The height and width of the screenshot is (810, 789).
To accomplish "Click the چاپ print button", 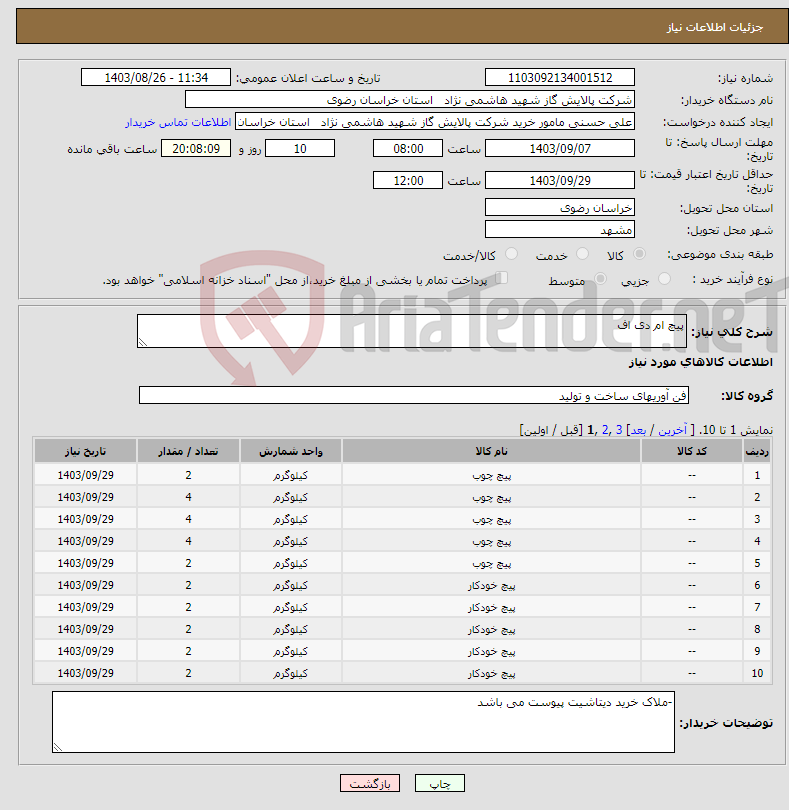I will (440, 783).
